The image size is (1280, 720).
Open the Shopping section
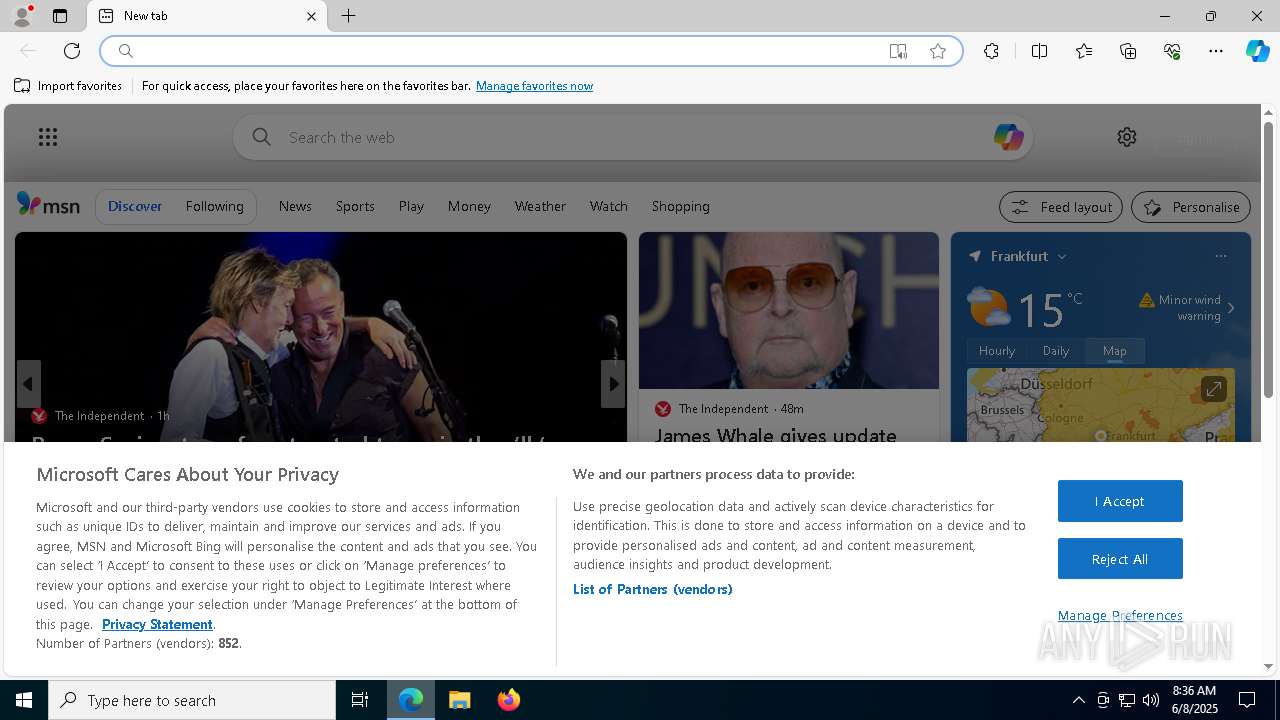(680, 206)
